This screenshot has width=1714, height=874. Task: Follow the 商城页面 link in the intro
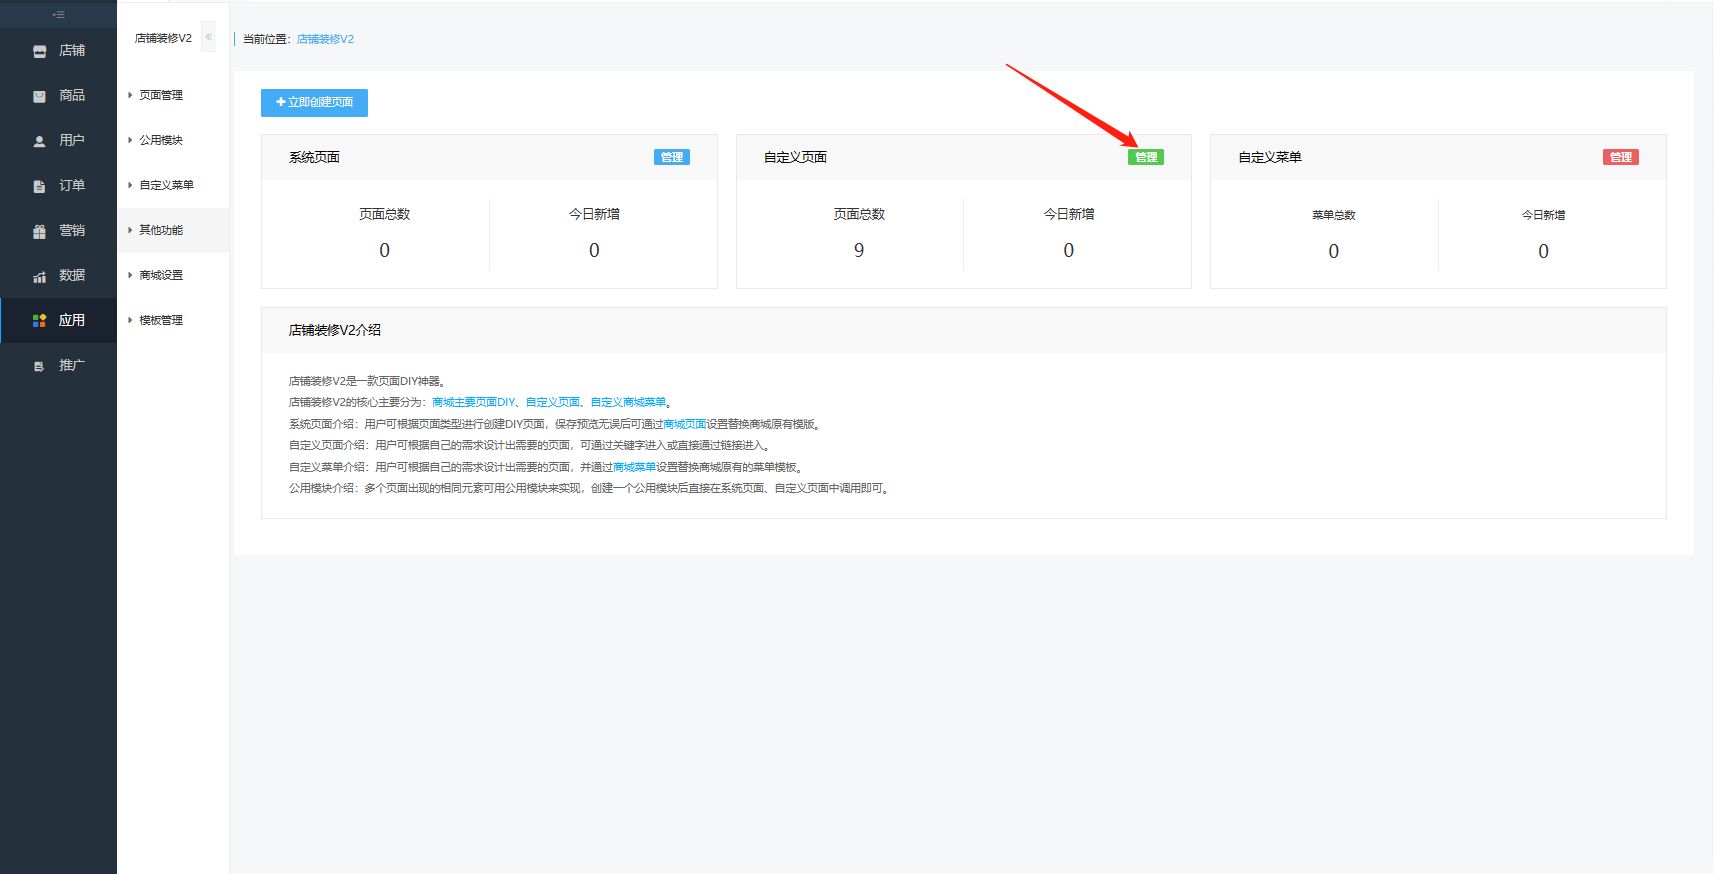click(685, 424)
